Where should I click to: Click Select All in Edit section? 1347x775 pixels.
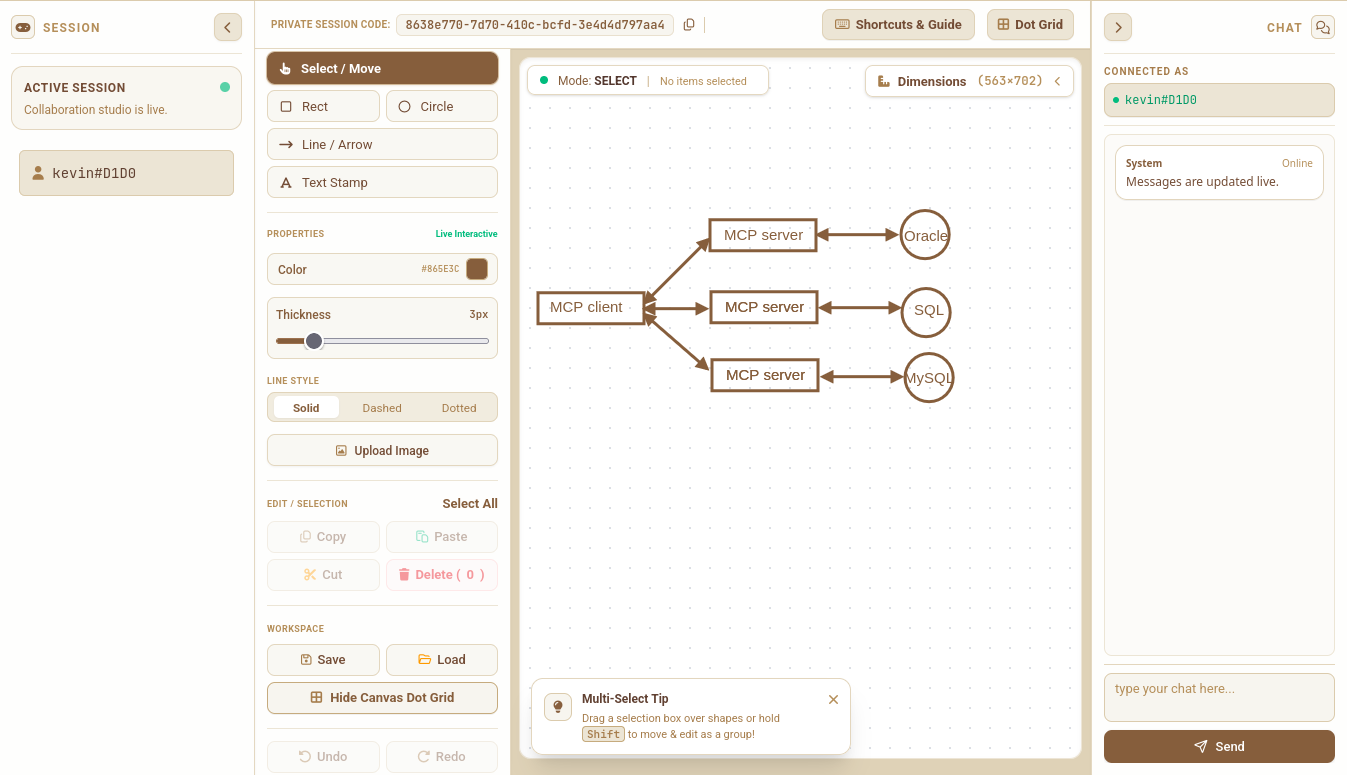tap(470, 504)
